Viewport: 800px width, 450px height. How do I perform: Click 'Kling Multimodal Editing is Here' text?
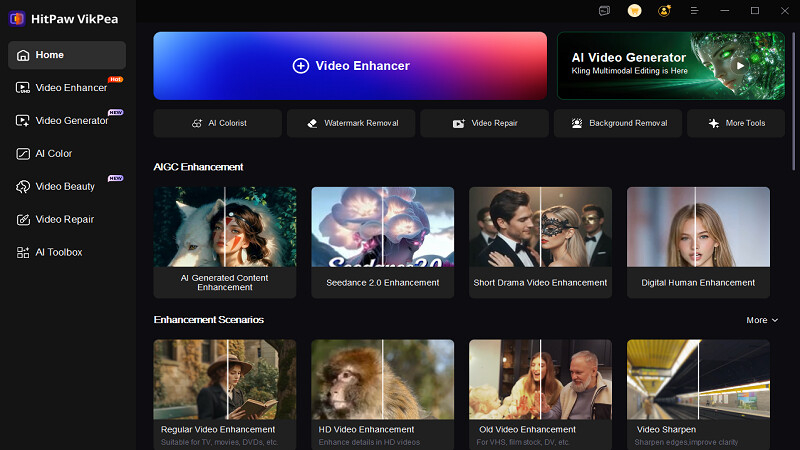coord(630,71)
